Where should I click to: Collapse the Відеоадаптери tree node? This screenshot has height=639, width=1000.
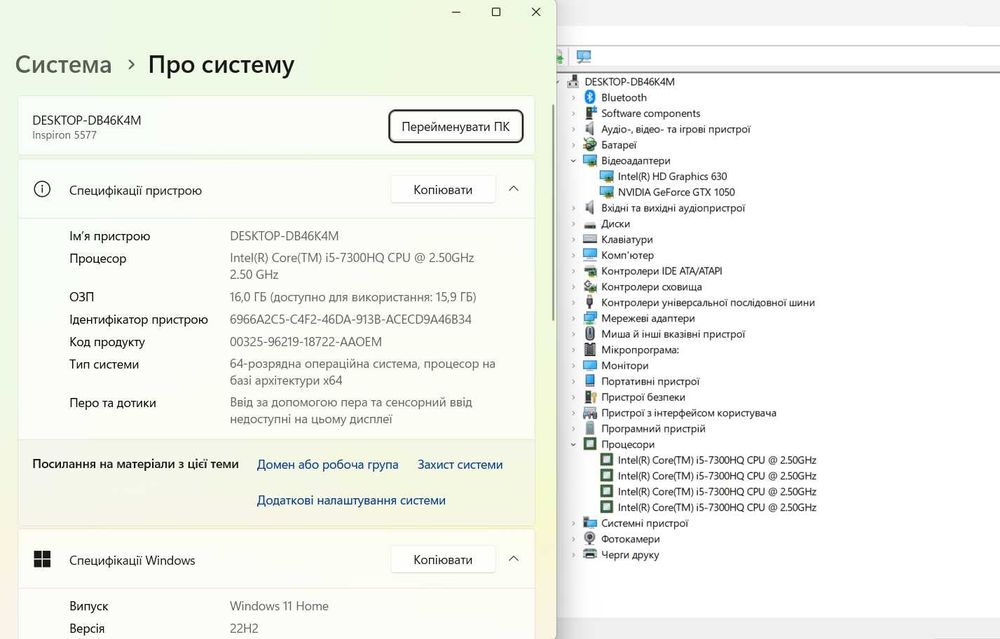point(573,161)
